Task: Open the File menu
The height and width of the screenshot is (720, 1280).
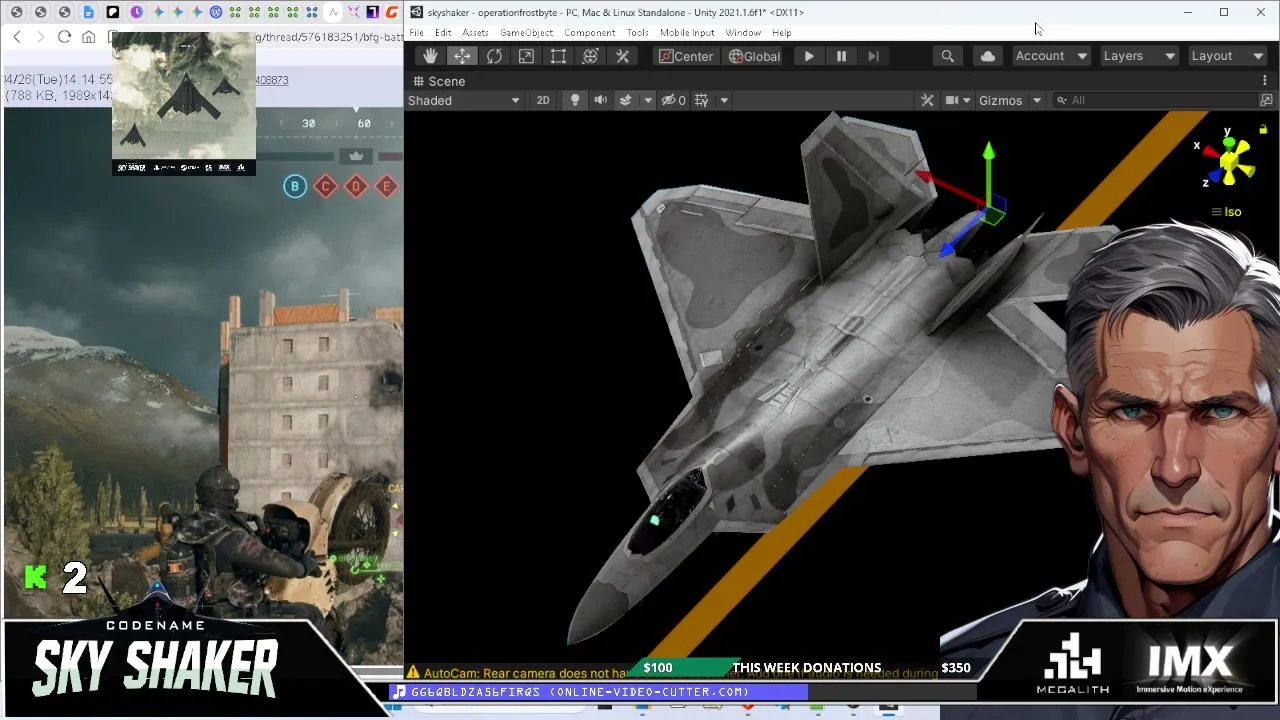Action: pos(416,33)
